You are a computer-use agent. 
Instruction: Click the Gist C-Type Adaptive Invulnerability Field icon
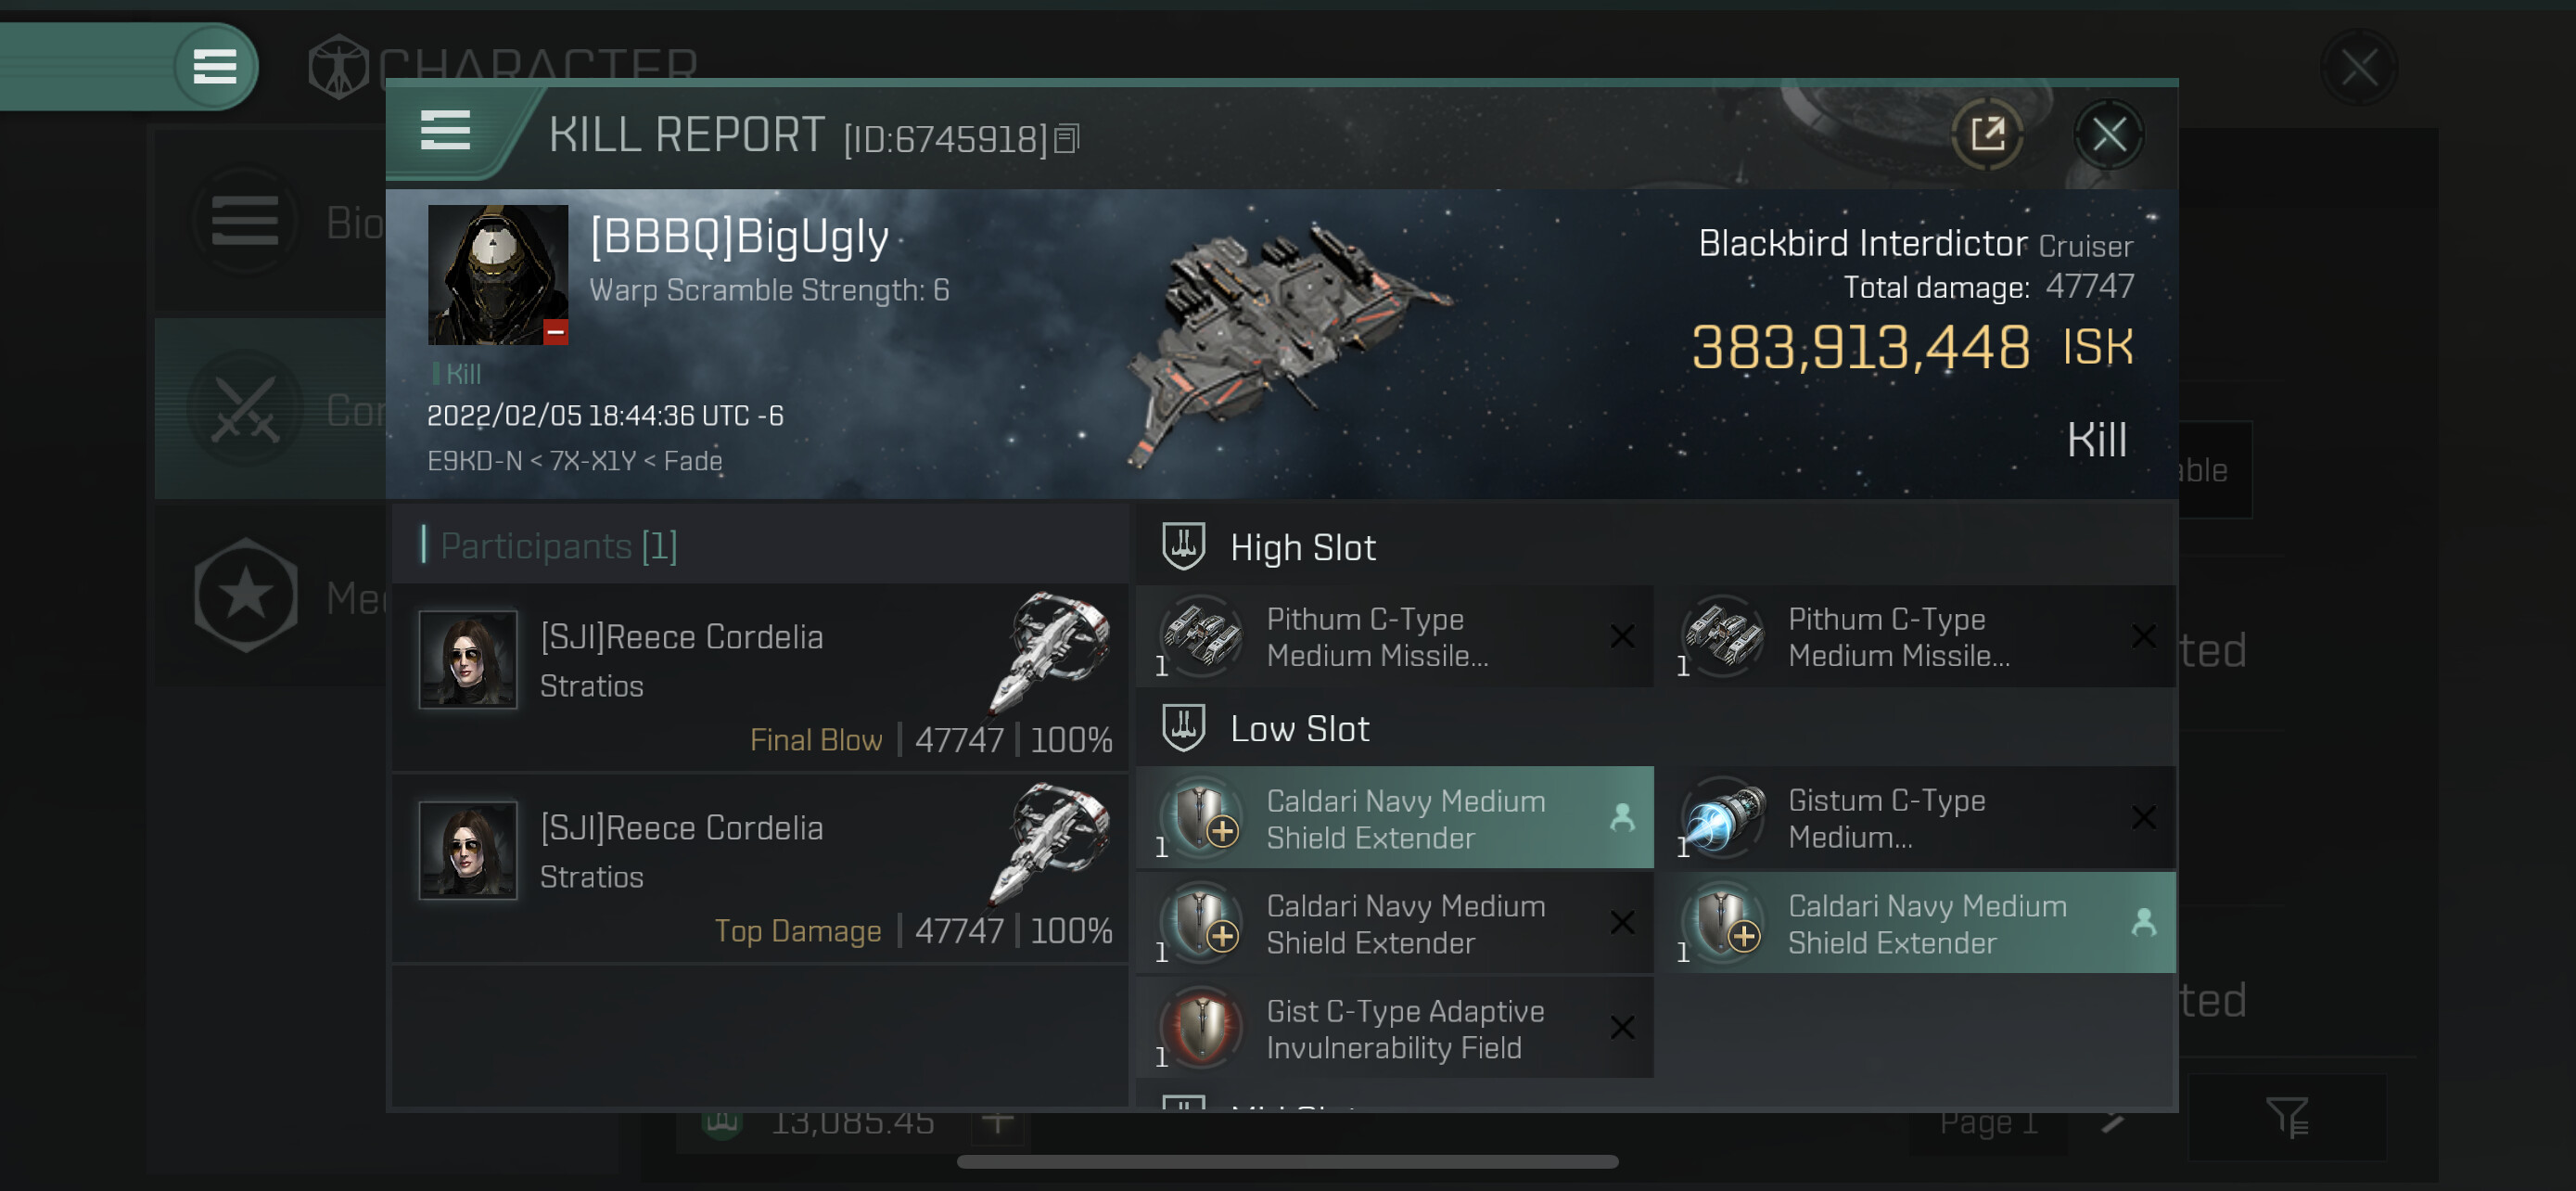(x=1201, y=1028)
